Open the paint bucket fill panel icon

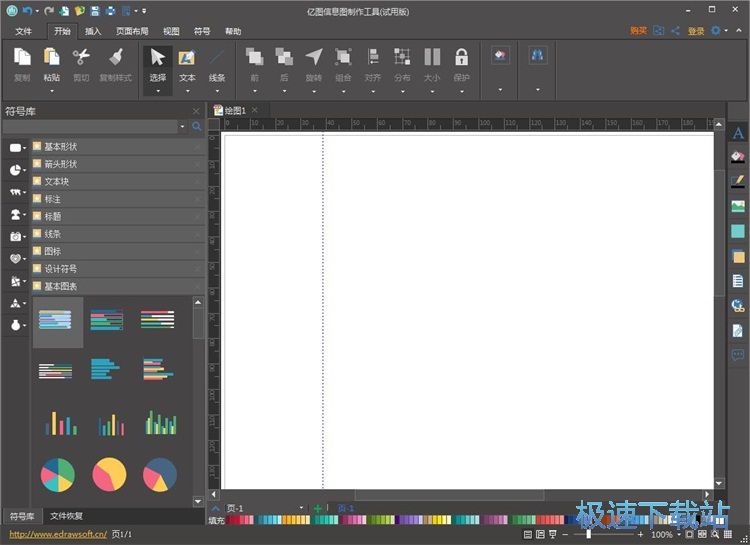click(738, 157)
